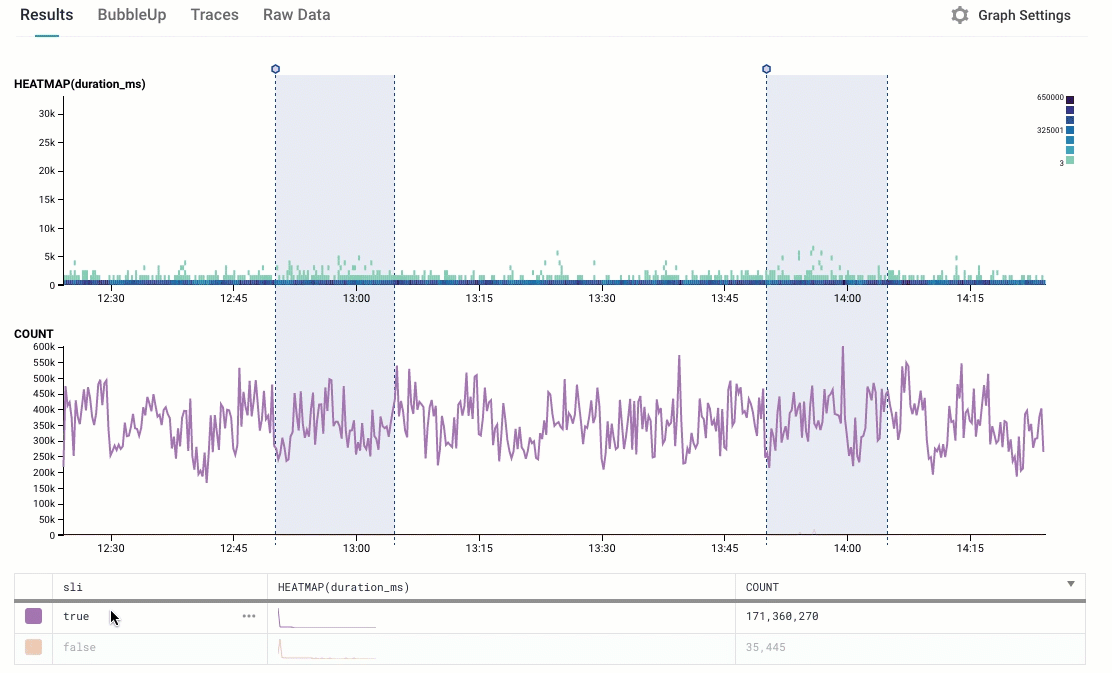Image resolution: width=1112 pixels, height=673 pixels.
Task: Click the lightest heatmap legend square labeled 3
Action: coord(1070,160)
